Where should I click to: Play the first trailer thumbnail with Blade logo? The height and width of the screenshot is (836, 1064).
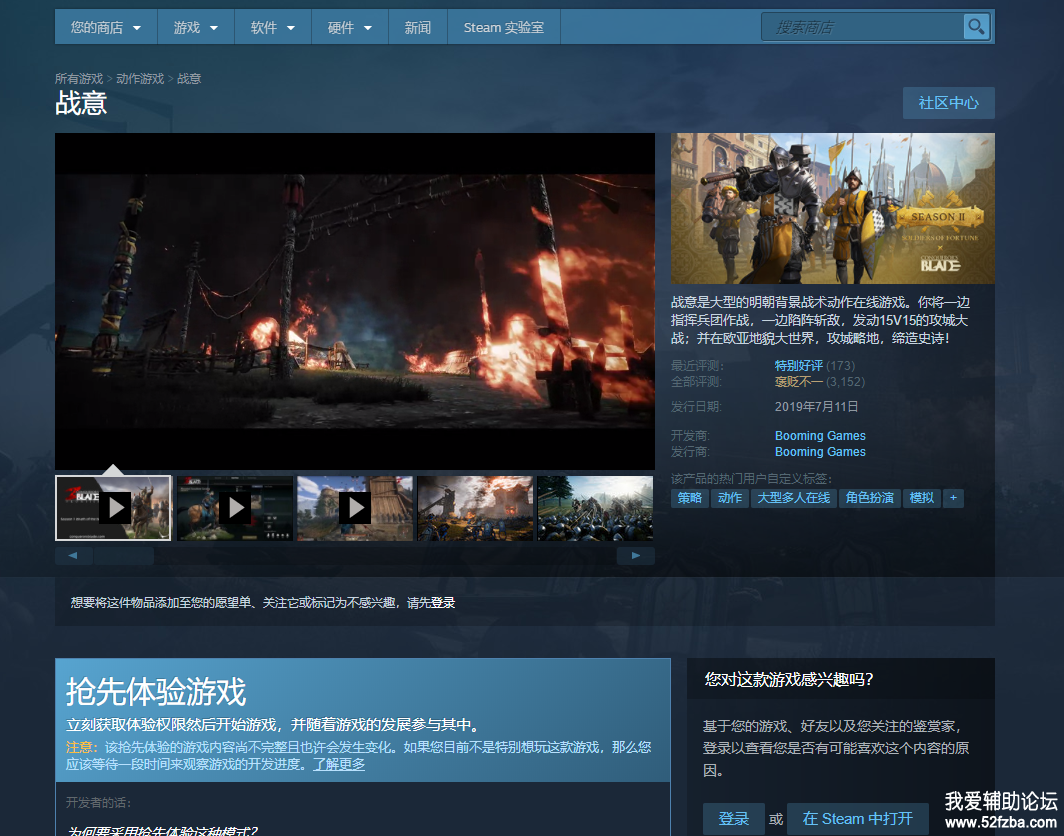(x=113, y=508)
